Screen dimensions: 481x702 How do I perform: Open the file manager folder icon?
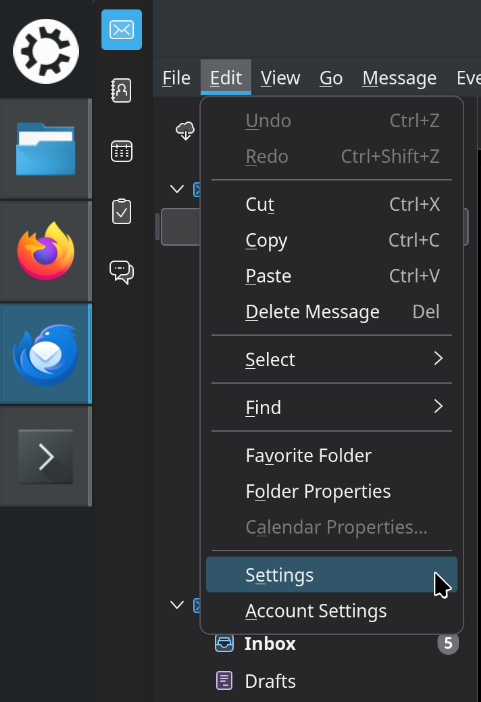pyautogui.click(x=46, y=149)
